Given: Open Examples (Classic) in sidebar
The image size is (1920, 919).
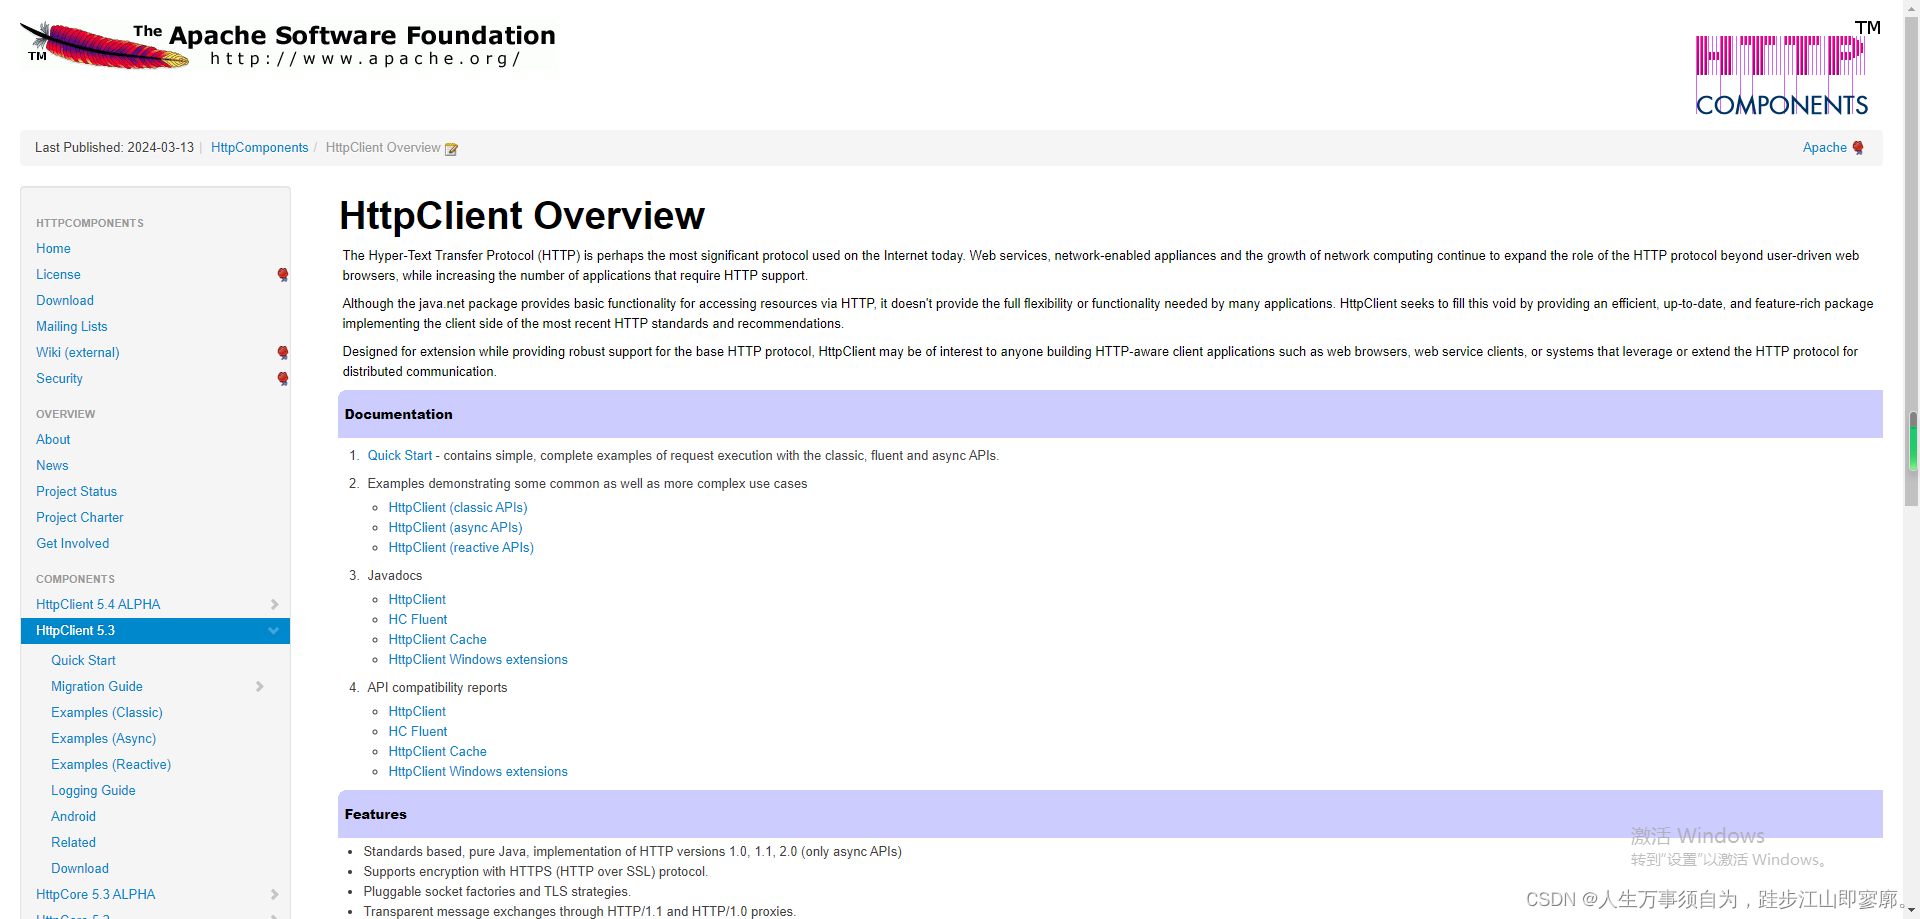Looking at the screenshot, I should point(107,713).
